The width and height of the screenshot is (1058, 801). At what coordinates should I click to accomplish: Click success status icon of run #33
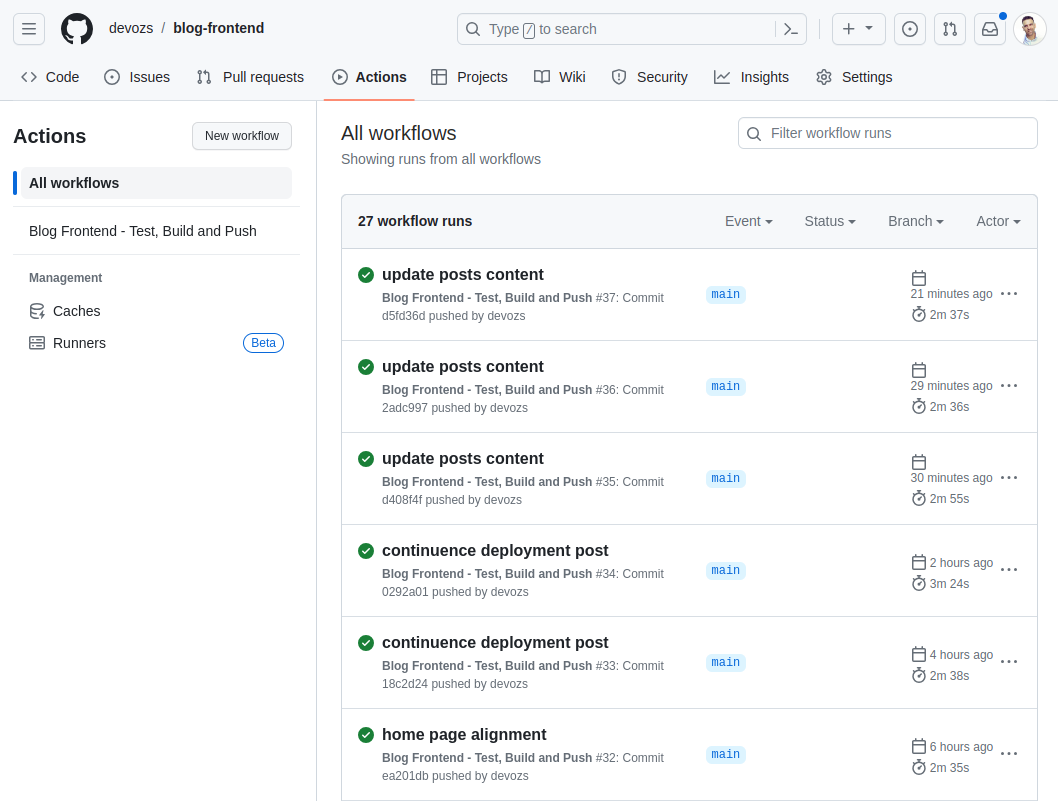point(366,642)
